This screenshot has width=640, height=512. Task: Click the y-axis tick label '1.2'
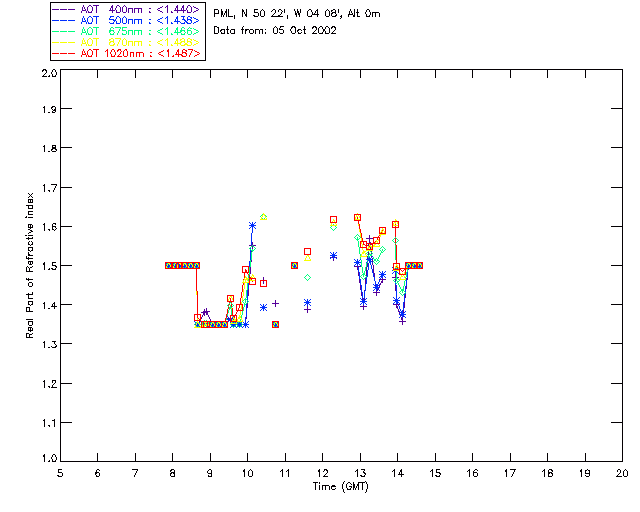point(49,384)
